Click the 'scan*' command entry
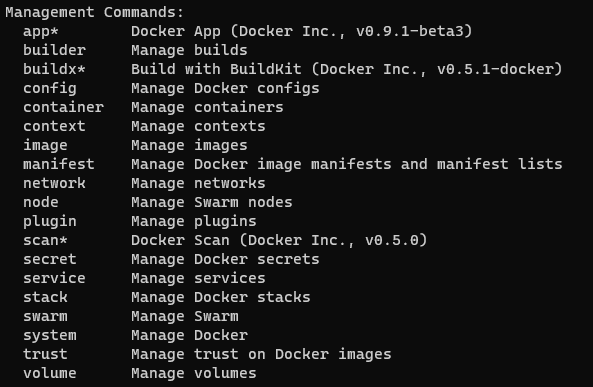 (45, 240)
